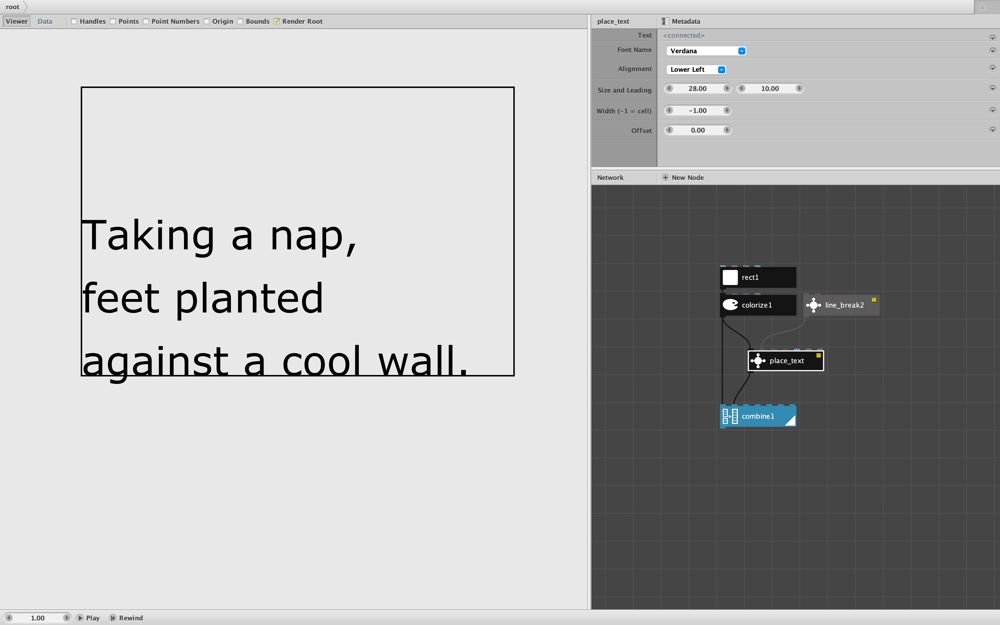Click the place_text node name label
1000x625 pixels.
coord(786,361)
